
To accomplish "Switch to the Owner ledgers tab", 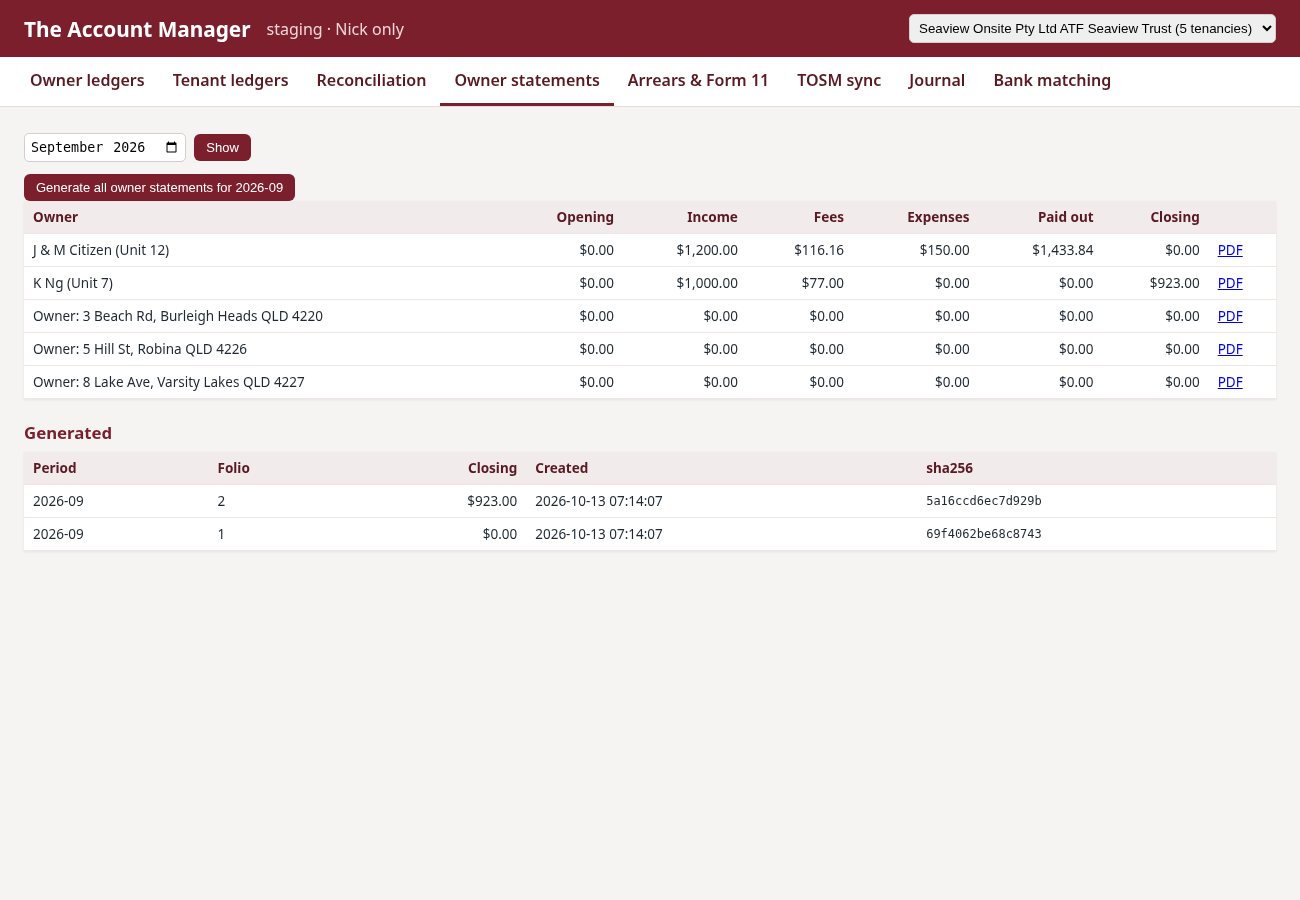I will tap(87, 80).
